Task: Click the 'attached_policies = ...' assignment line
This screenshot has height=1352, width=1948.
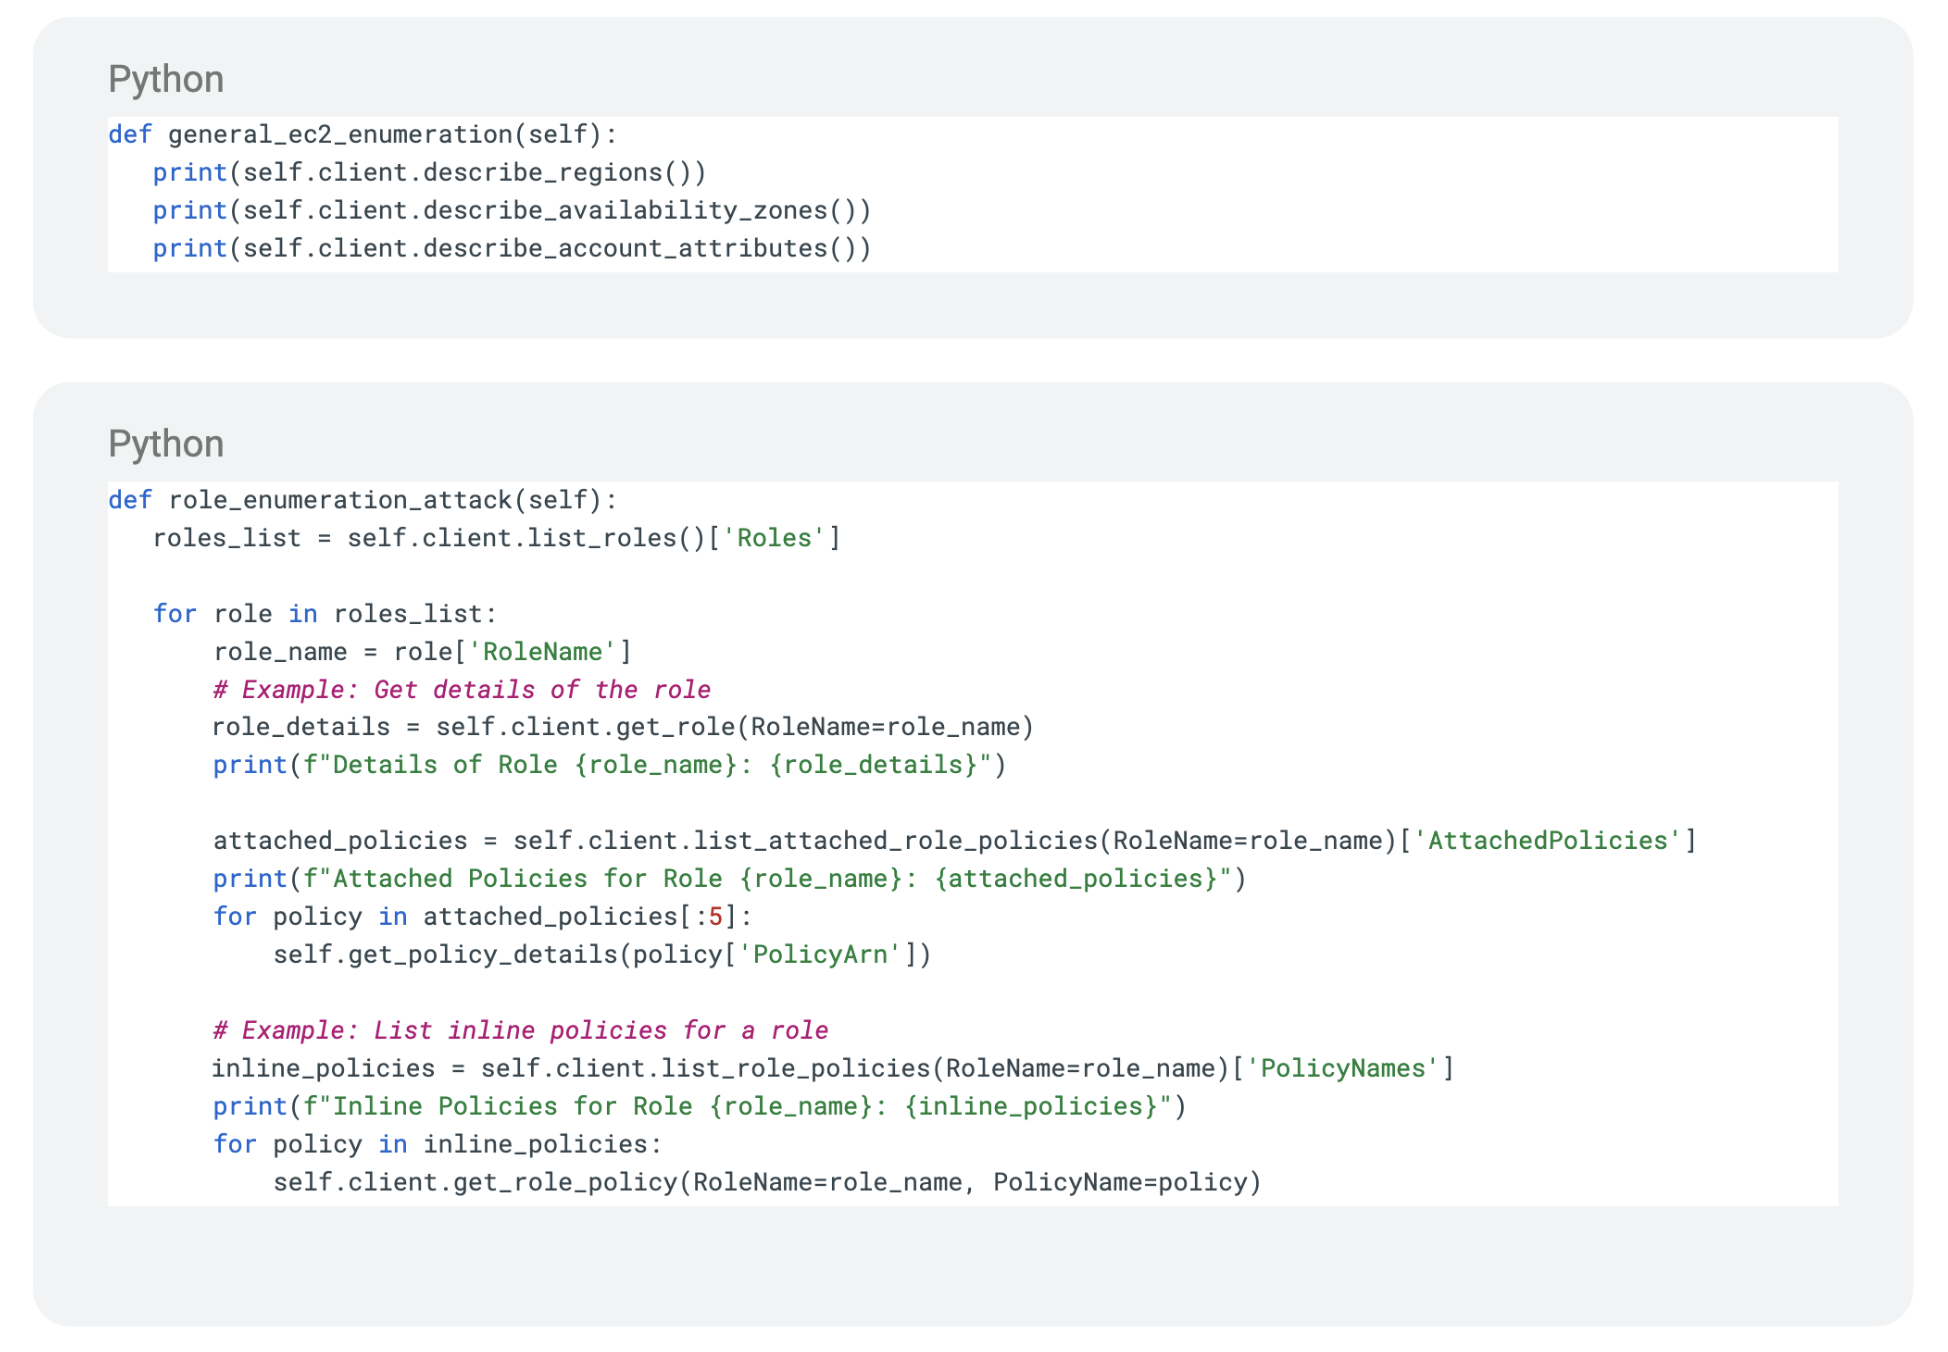Action: (x=955, y=841)
